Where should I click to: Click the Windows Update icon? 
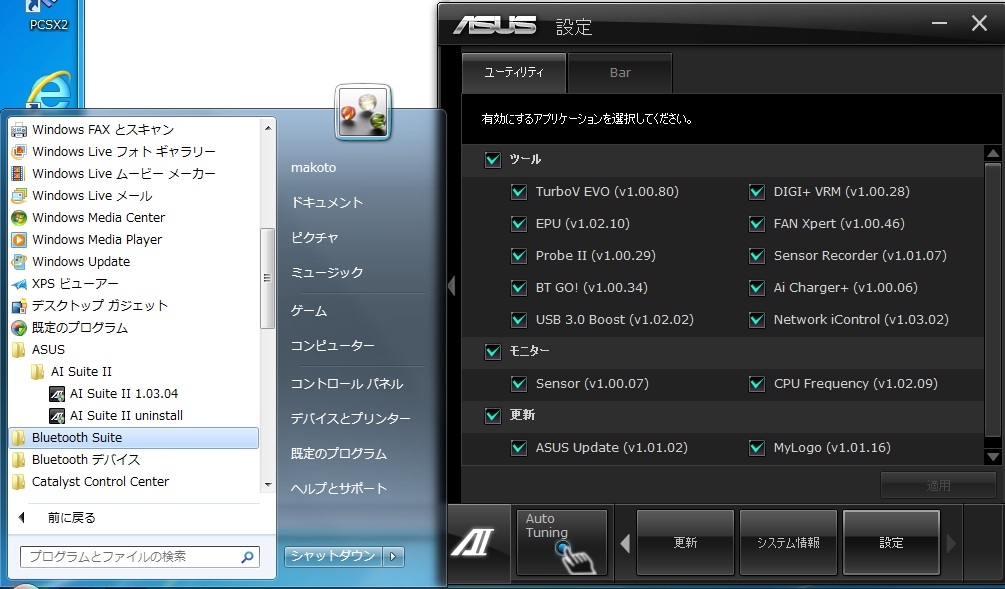(x=18, y=261)
